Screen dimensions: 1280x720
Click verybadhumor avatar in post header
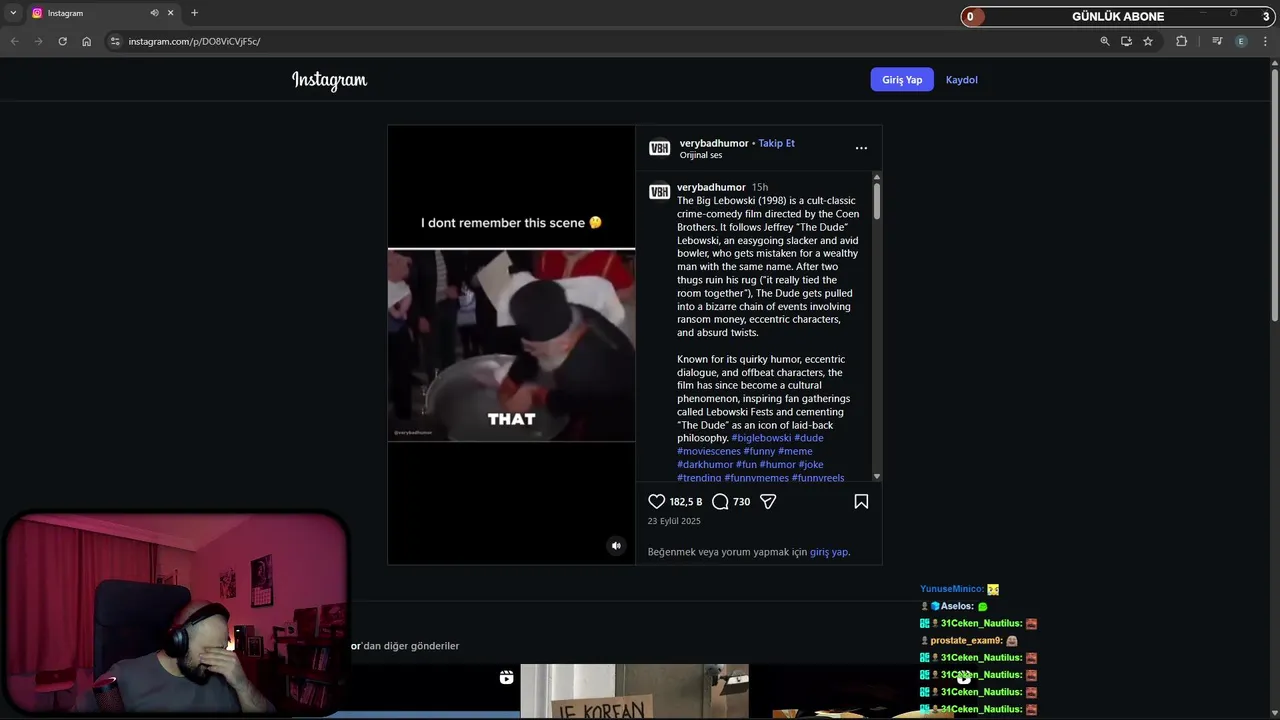tap(659, 148)
